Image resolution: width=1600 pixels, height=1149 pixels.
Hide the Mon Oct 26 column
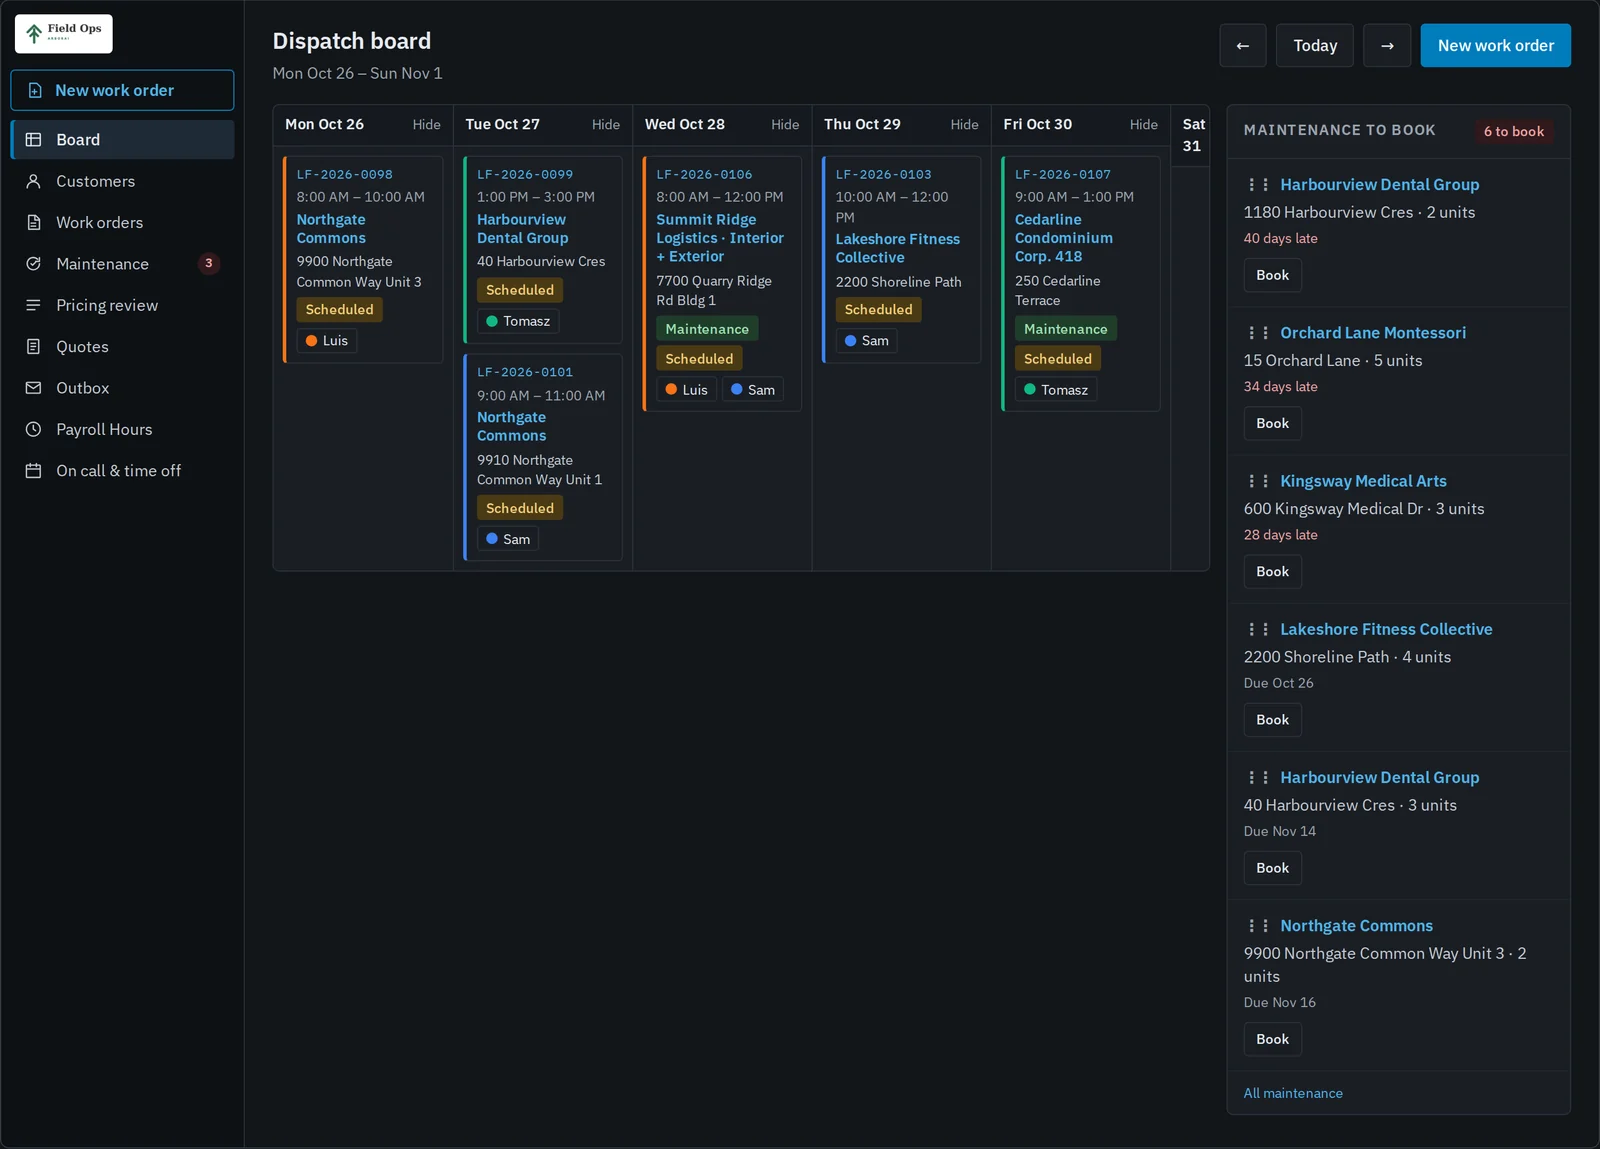point(426,125)
